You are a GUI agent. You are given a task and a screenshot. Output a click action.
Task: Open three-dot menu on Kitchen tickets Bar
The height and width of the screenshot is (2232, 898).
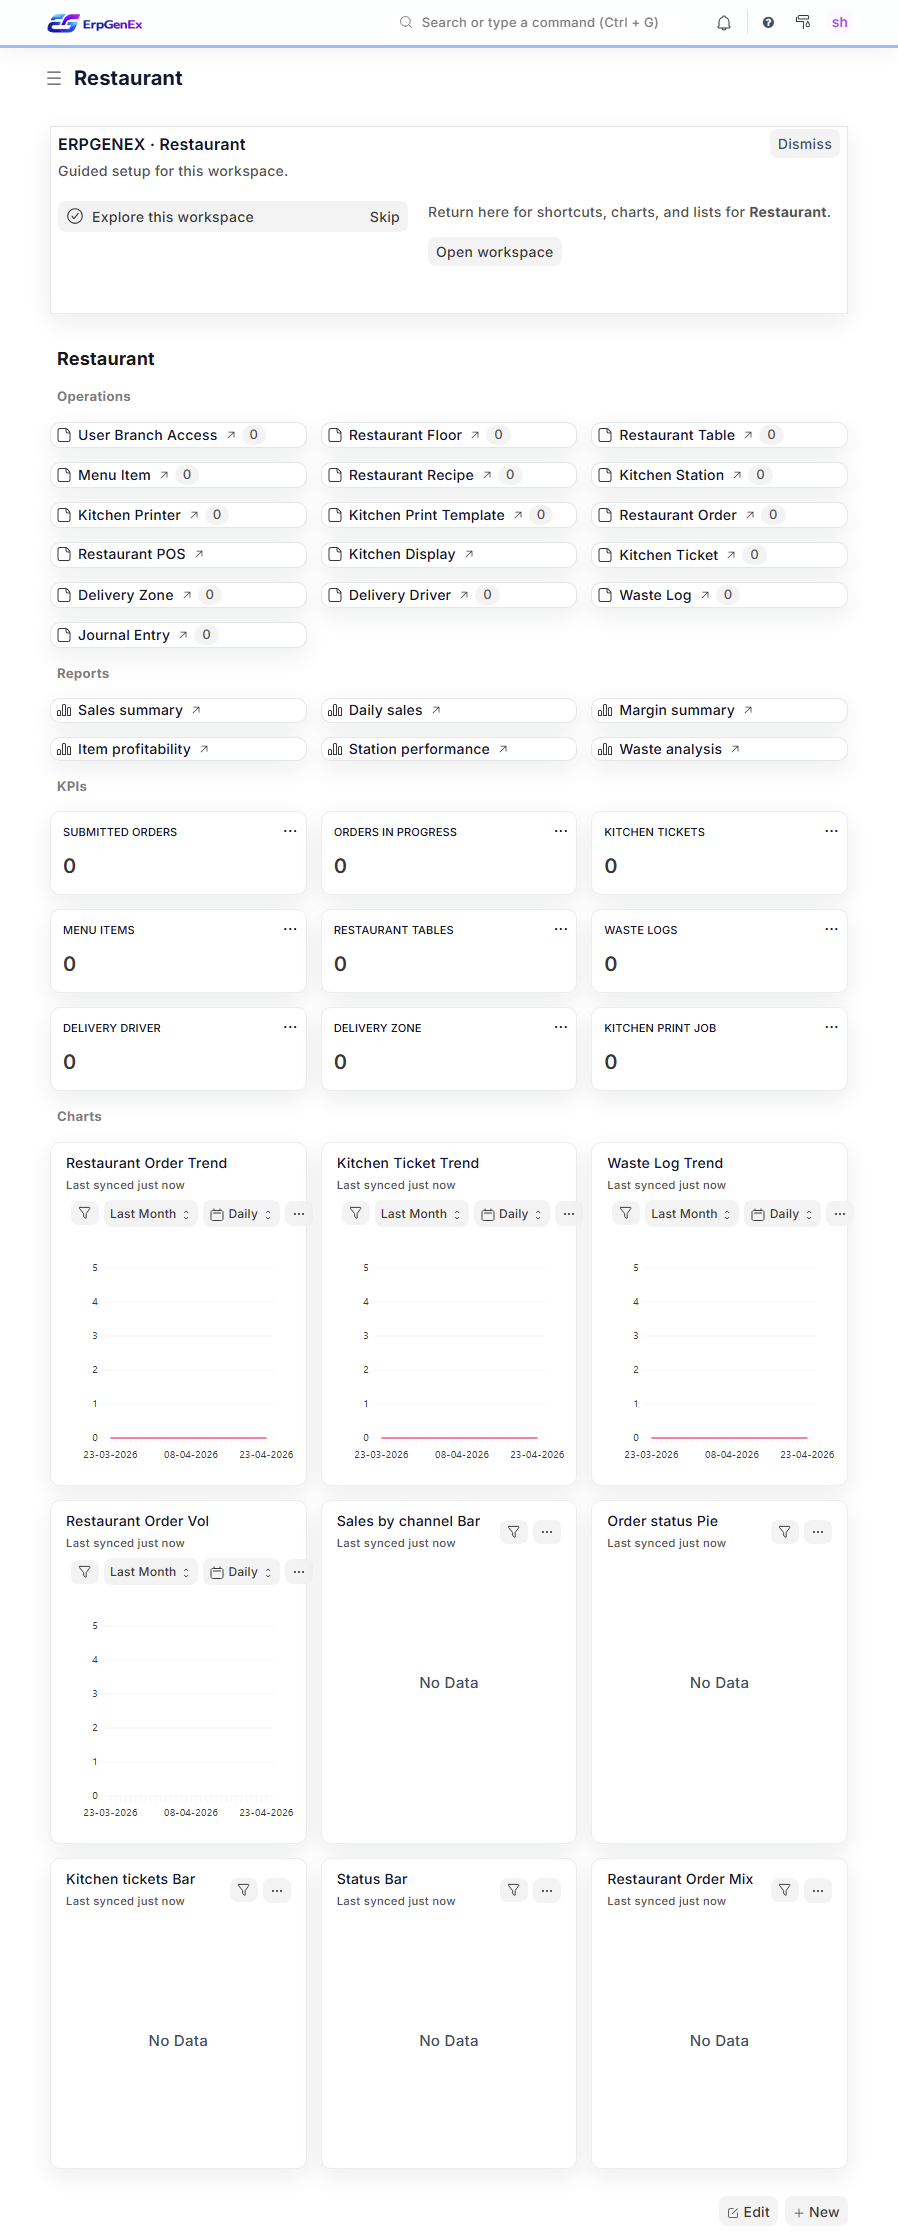pos(277,1890)
